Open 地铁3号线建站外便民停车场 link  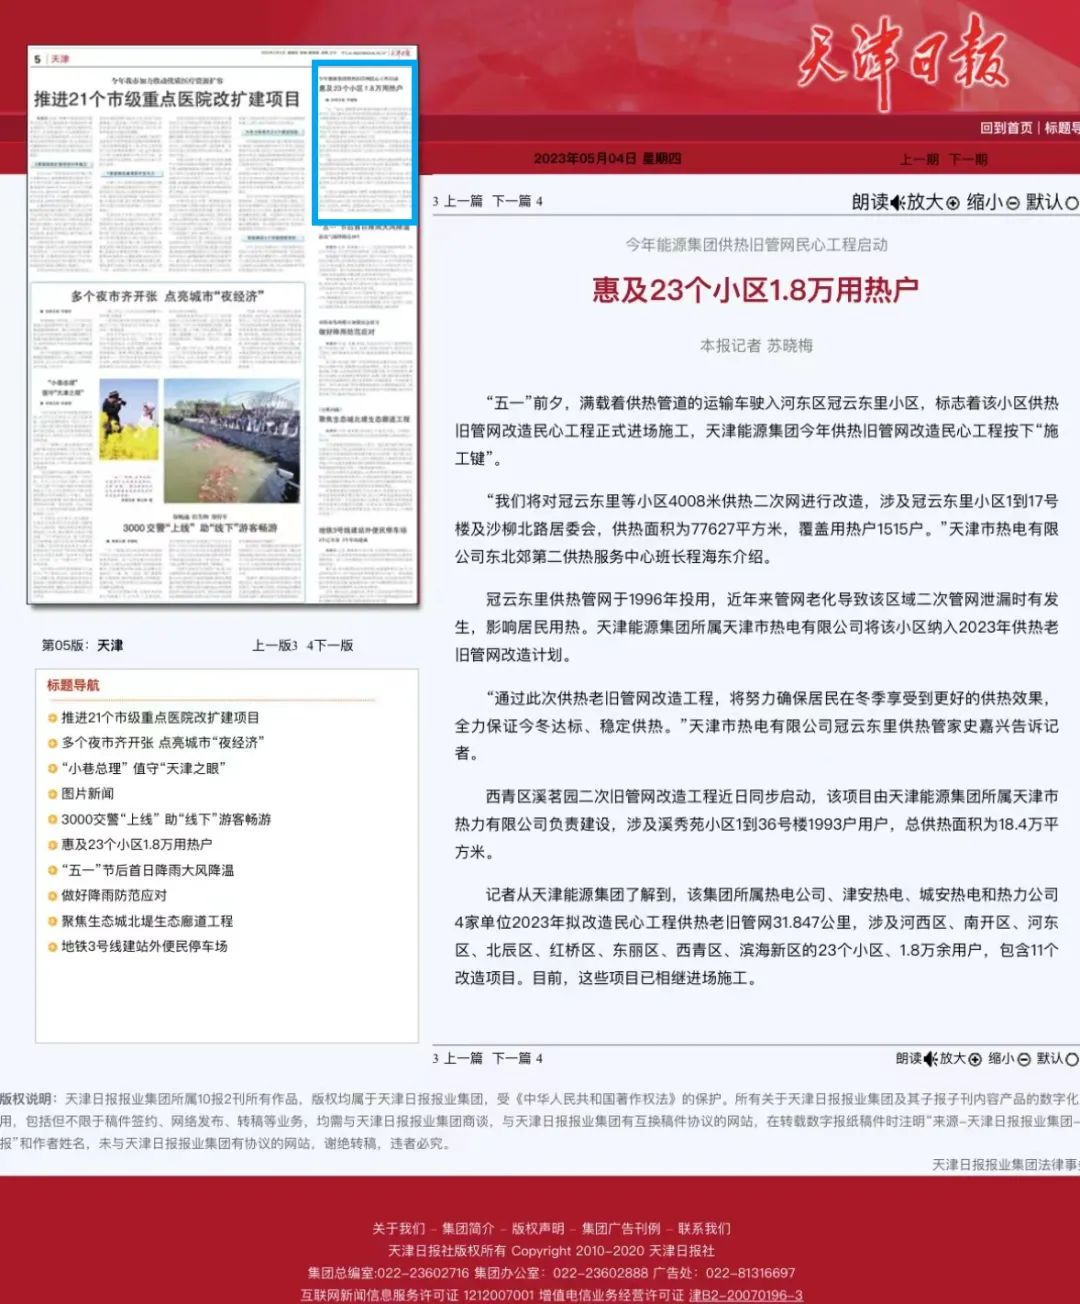(x=144, y=946)
